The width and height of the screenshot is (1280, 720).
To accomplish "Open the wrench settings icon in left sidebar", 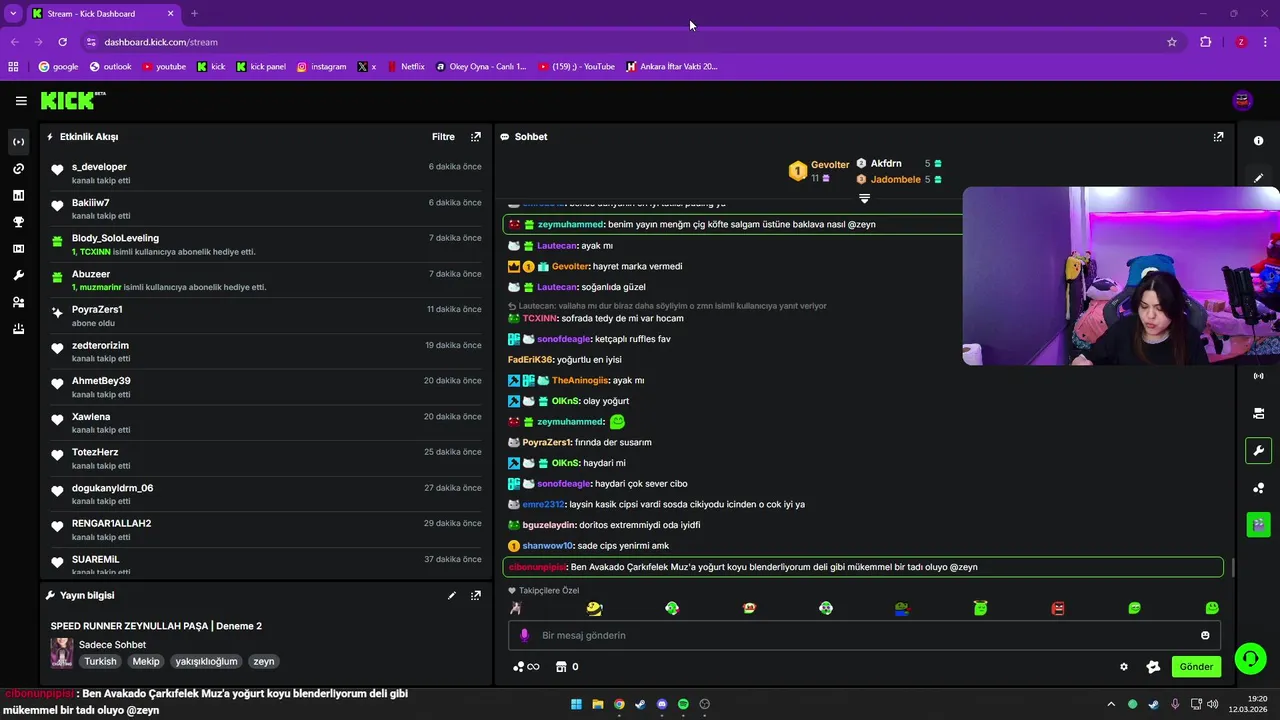I will 18,275.
